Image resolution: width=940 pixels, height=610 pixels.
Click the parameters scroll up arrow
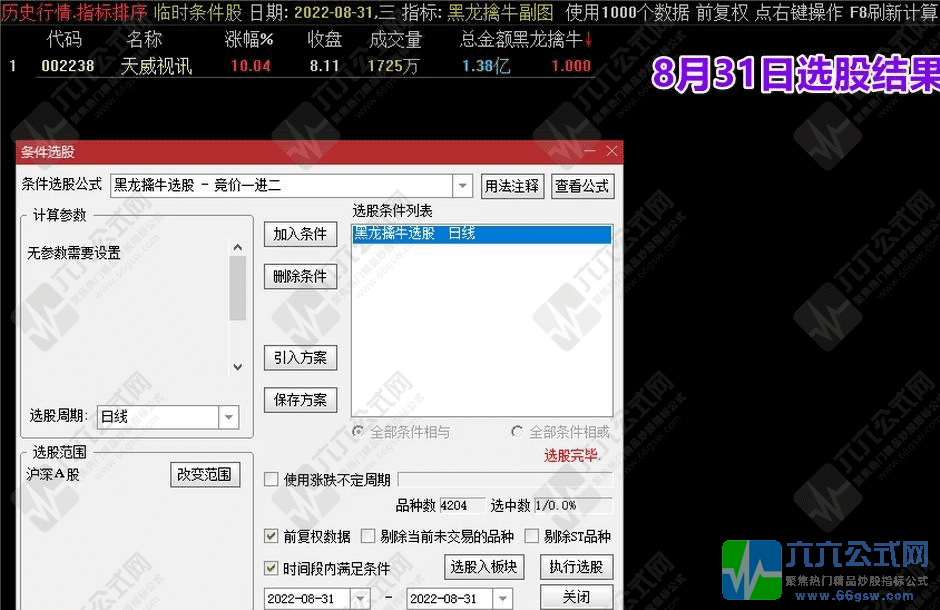(238, 247)
